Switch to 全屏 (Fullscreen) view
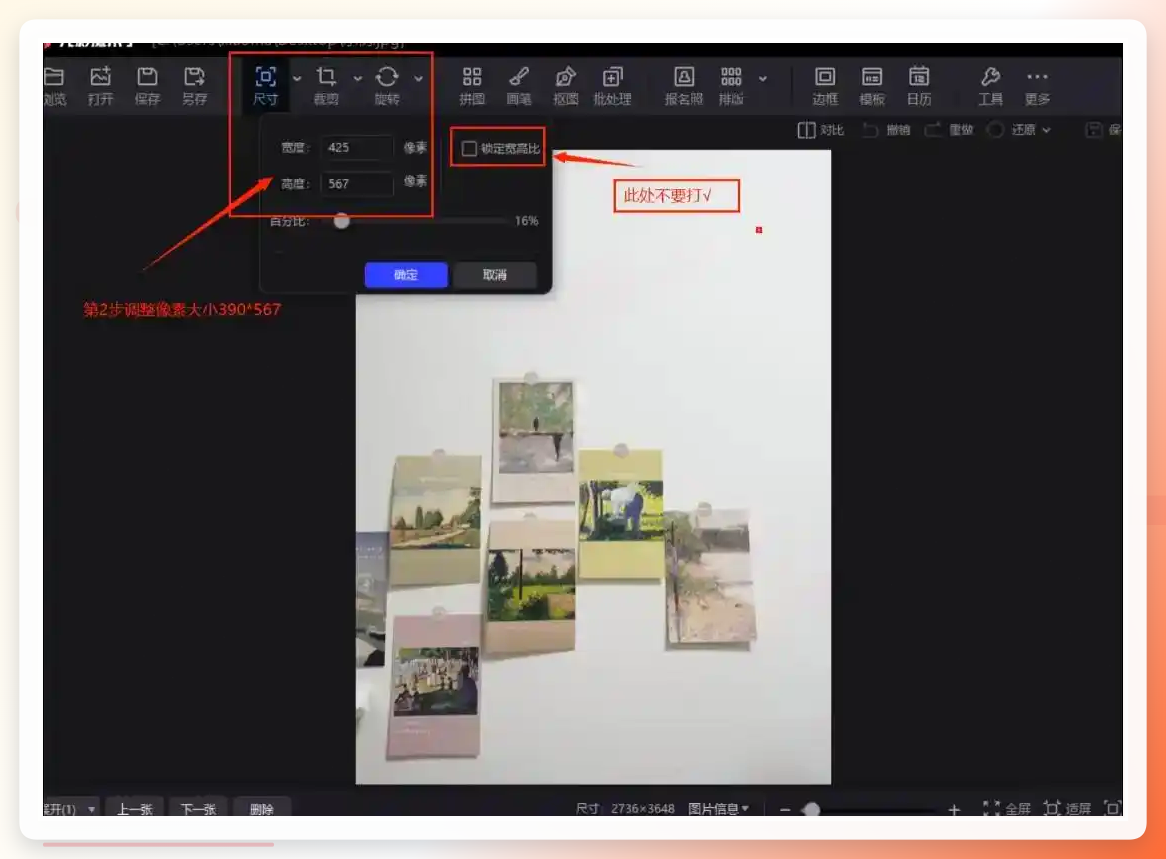 pyautogui.click(x=1007, y=808)
